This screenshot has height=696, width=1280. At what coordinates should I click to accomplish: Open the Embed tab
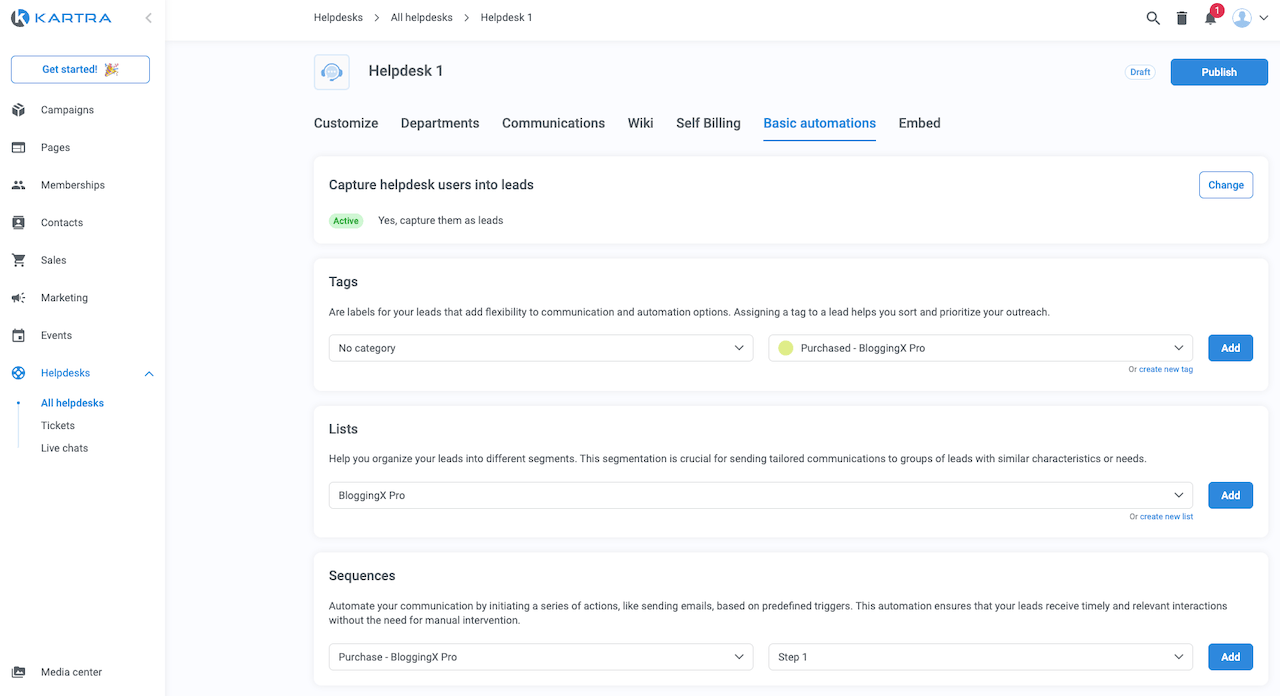click(920, 123)
